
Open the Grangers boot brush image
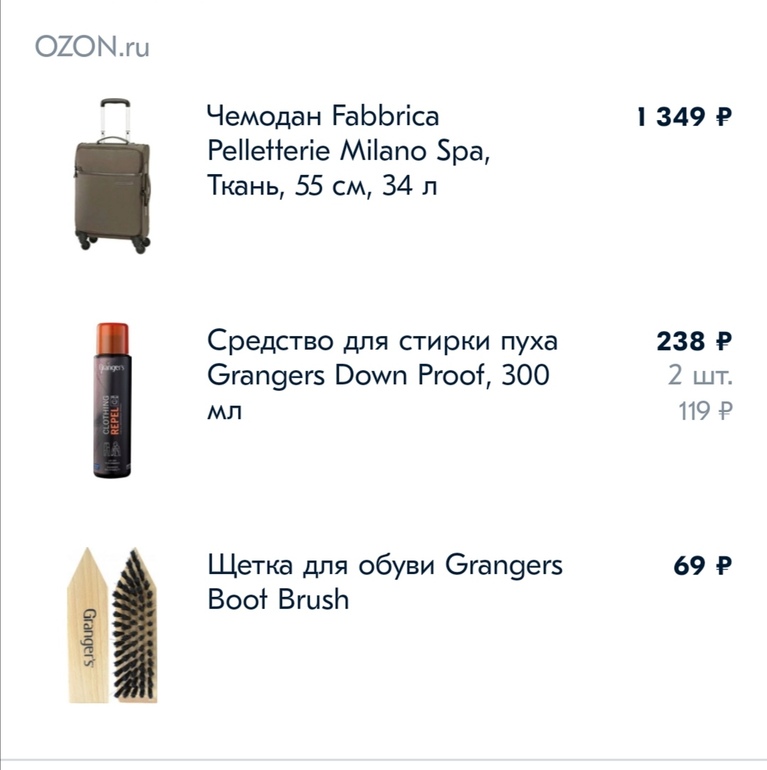[112, 625]
